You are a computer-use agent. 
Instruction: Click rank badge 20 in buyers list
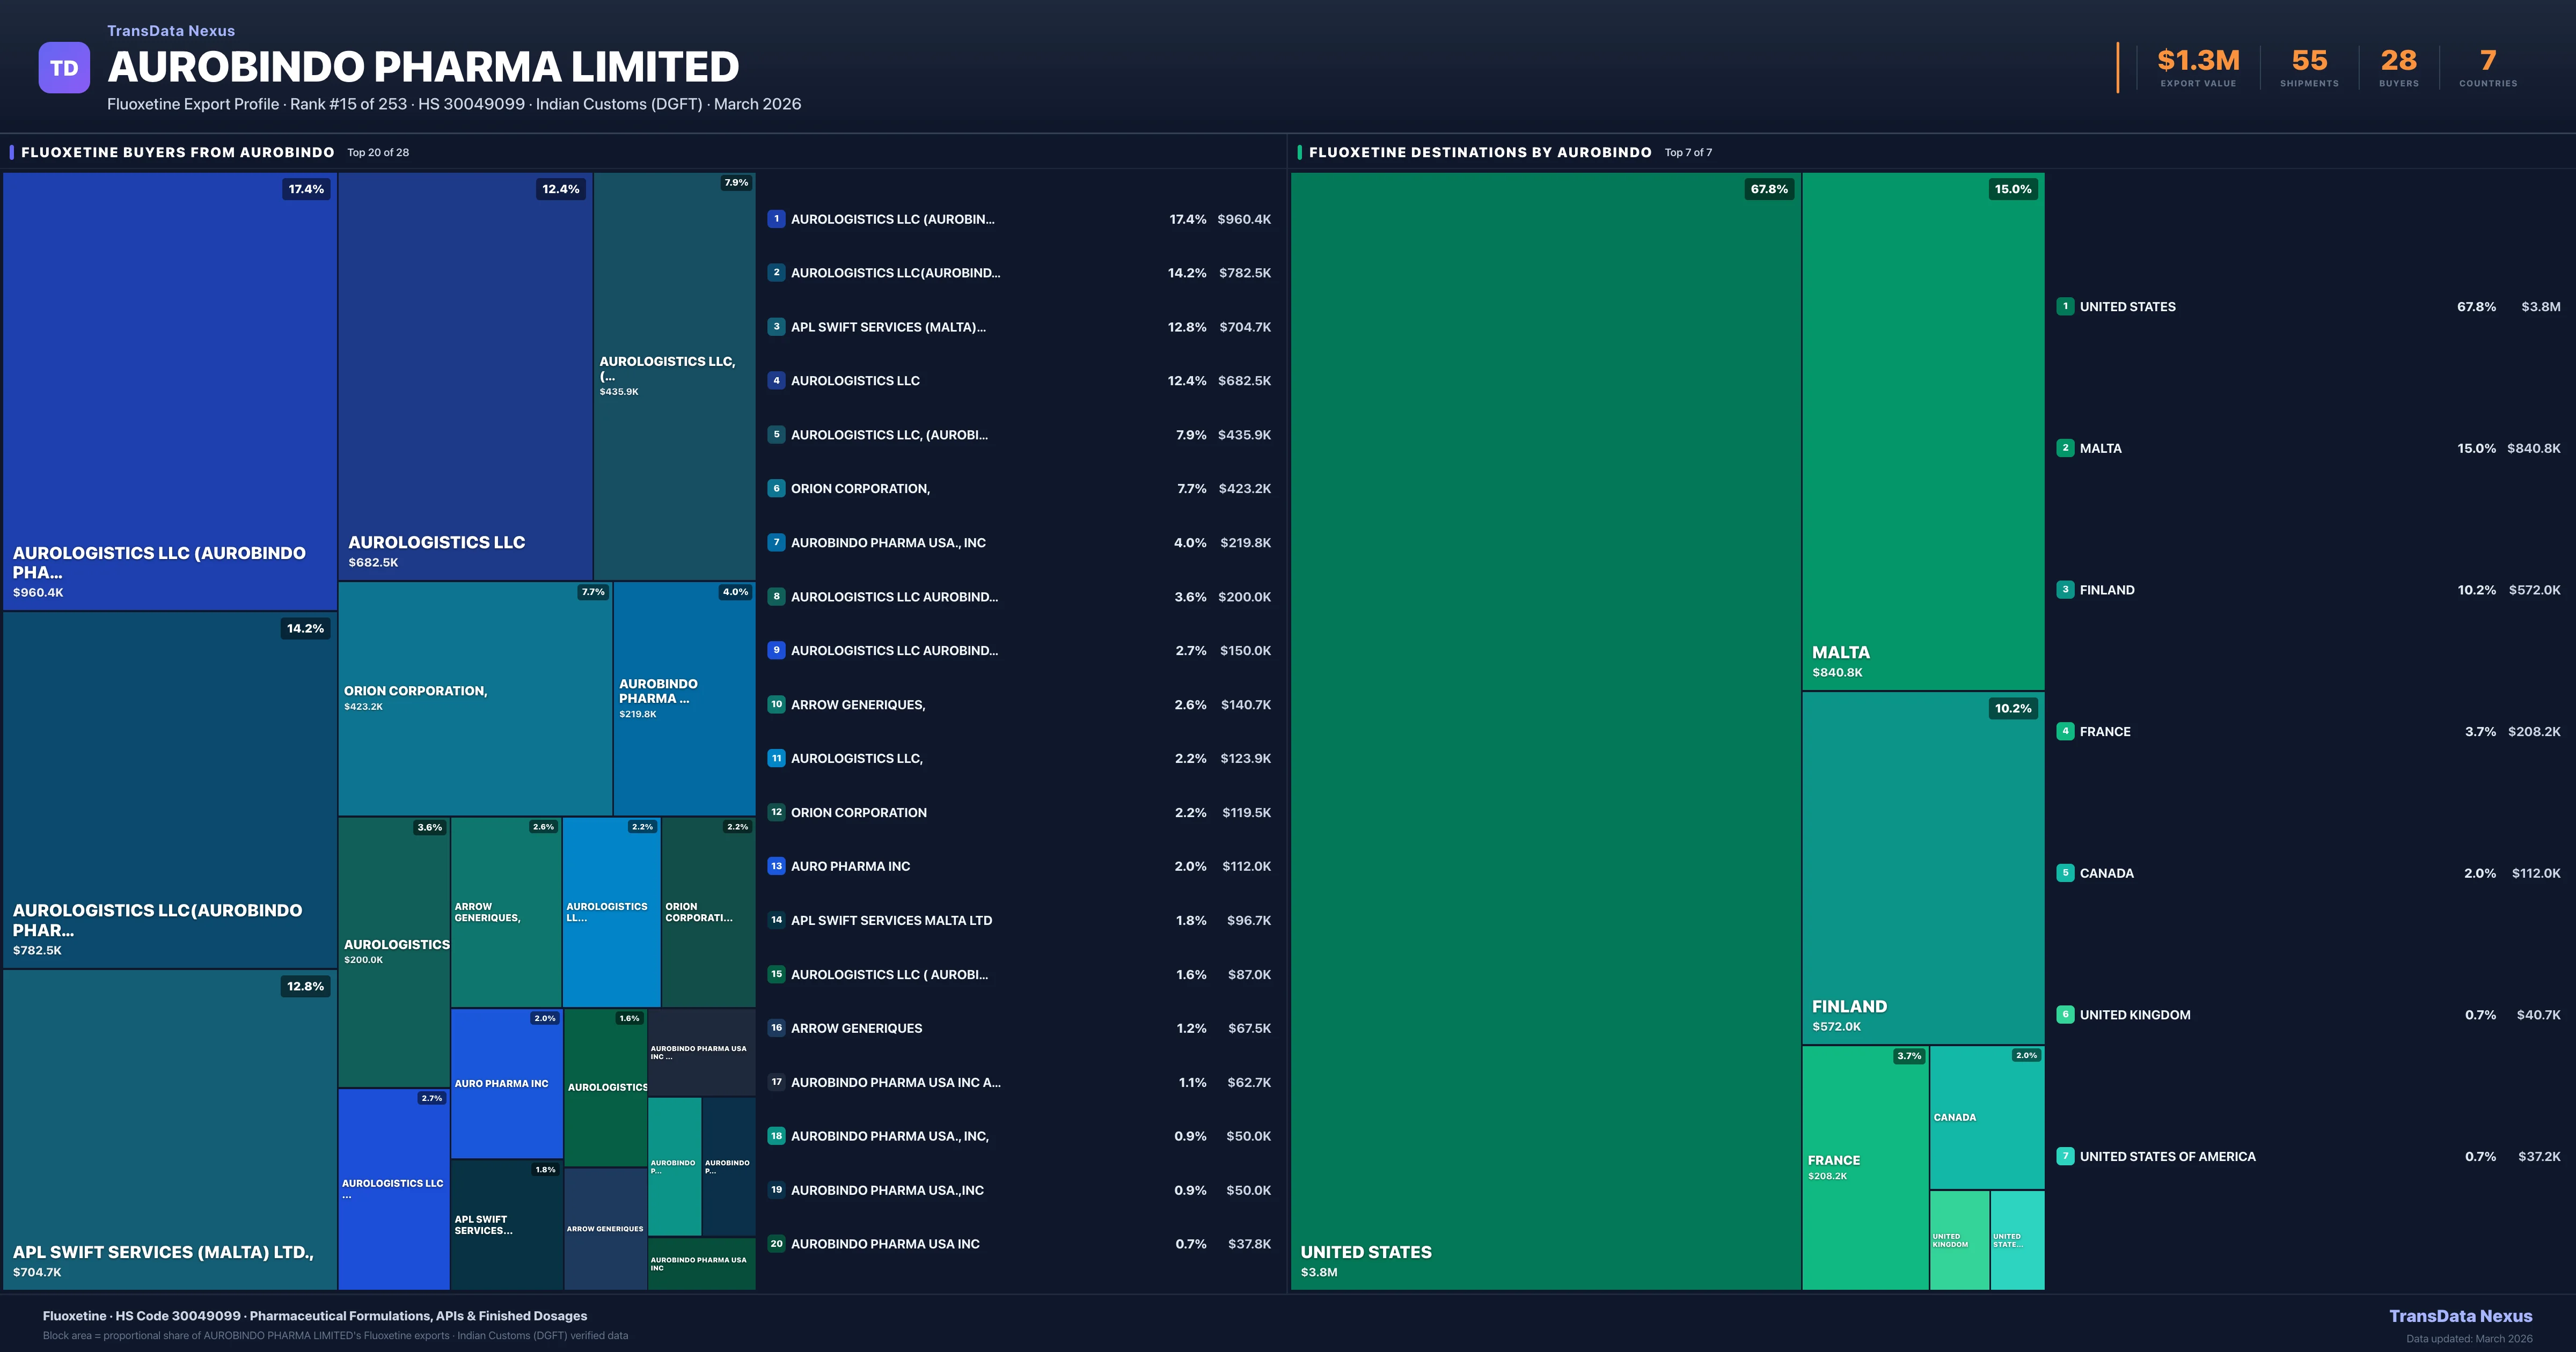[776, 1244]
